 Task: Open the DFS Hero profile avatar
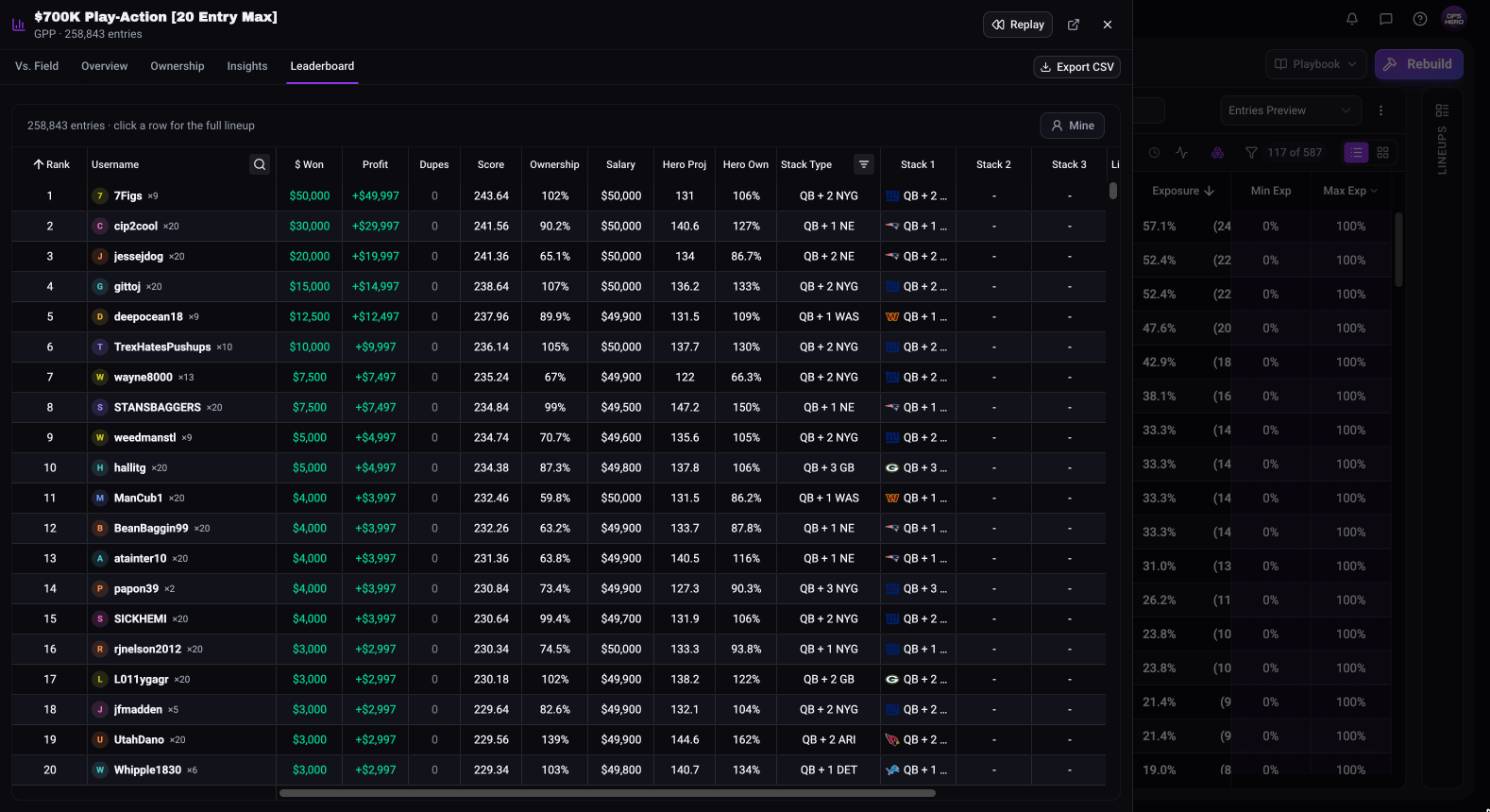pos(1454,19)
